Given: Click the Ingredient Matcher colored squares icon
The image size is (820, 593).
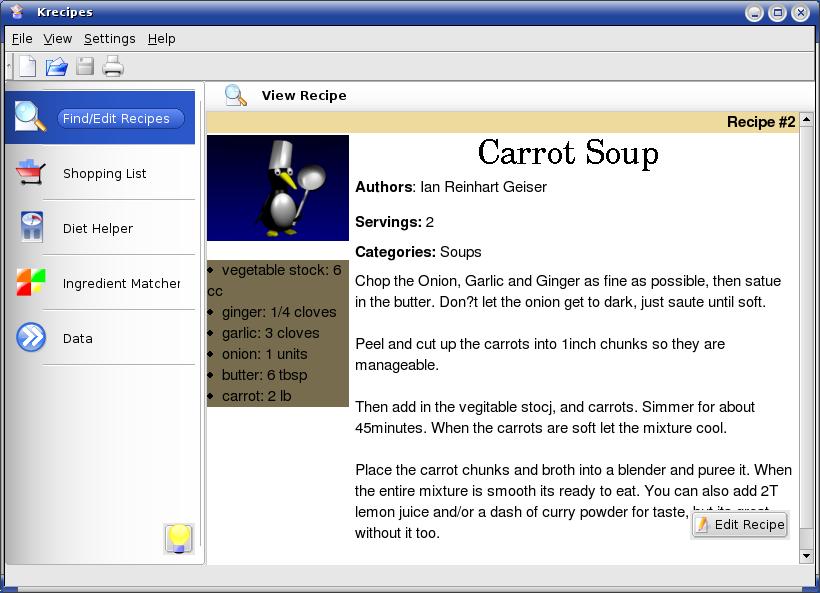Looking at the screenshot, I should pos(31,283).
